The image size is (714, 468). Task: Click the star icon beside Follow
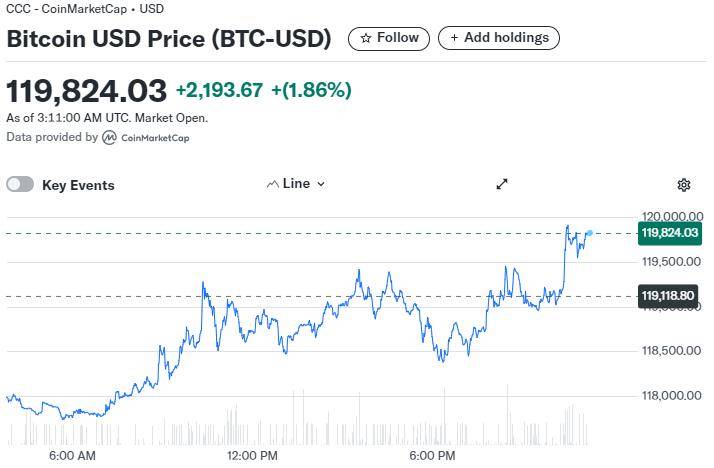tap(366, 38)
